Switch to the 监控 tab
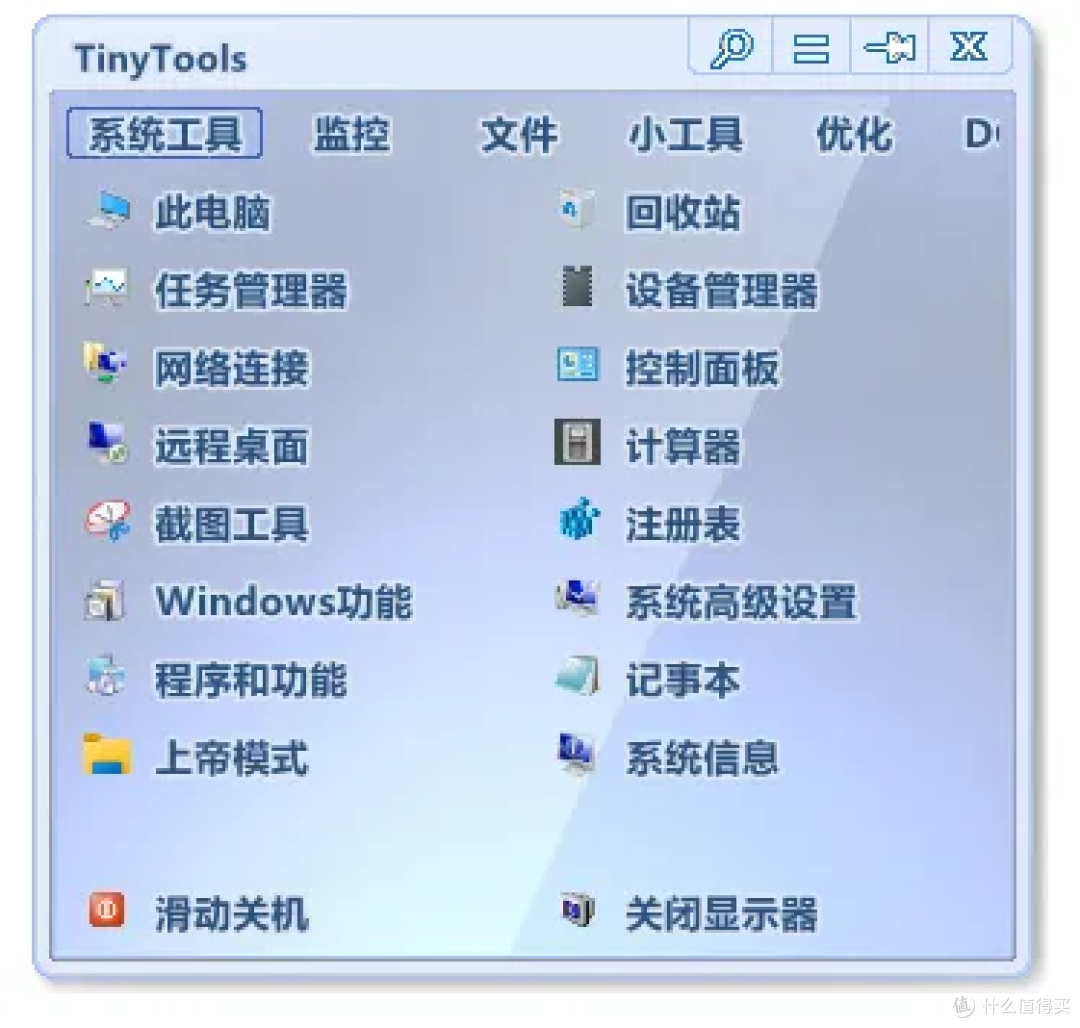Image resolution: width=1080 pixels, height=1028 pixels. 351,134
